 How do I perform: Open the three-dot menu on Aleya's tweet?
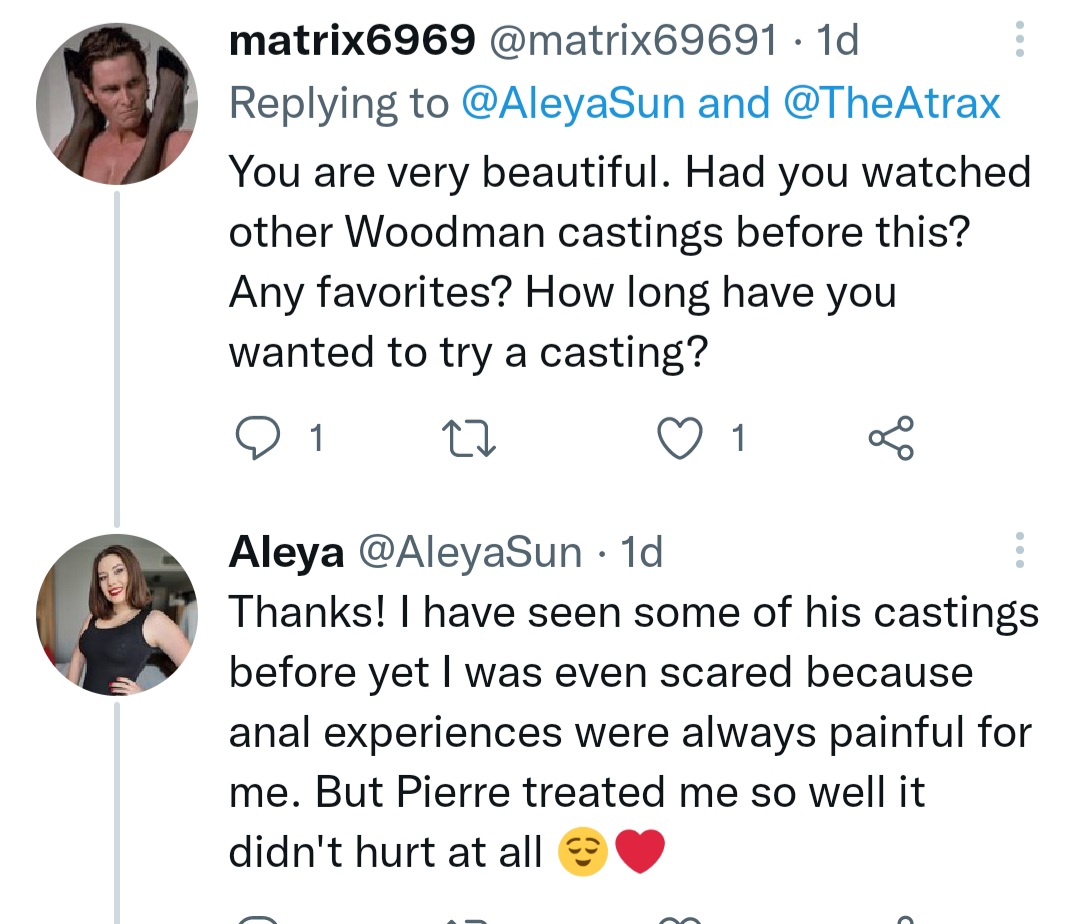click(1019, 551)
